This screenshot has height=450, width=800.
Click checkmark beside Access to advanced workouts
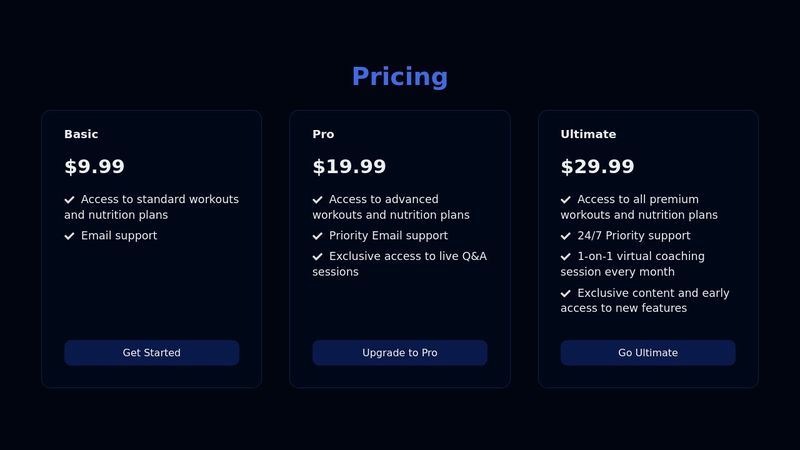318,200
